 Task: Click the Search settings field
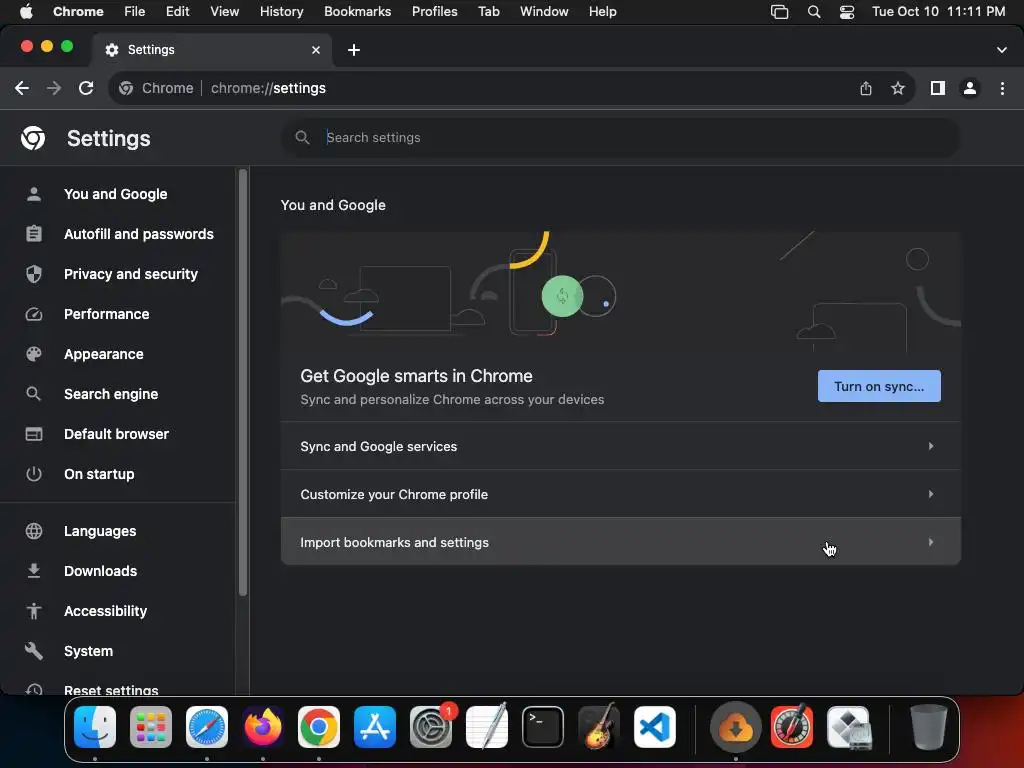(620, 138)
